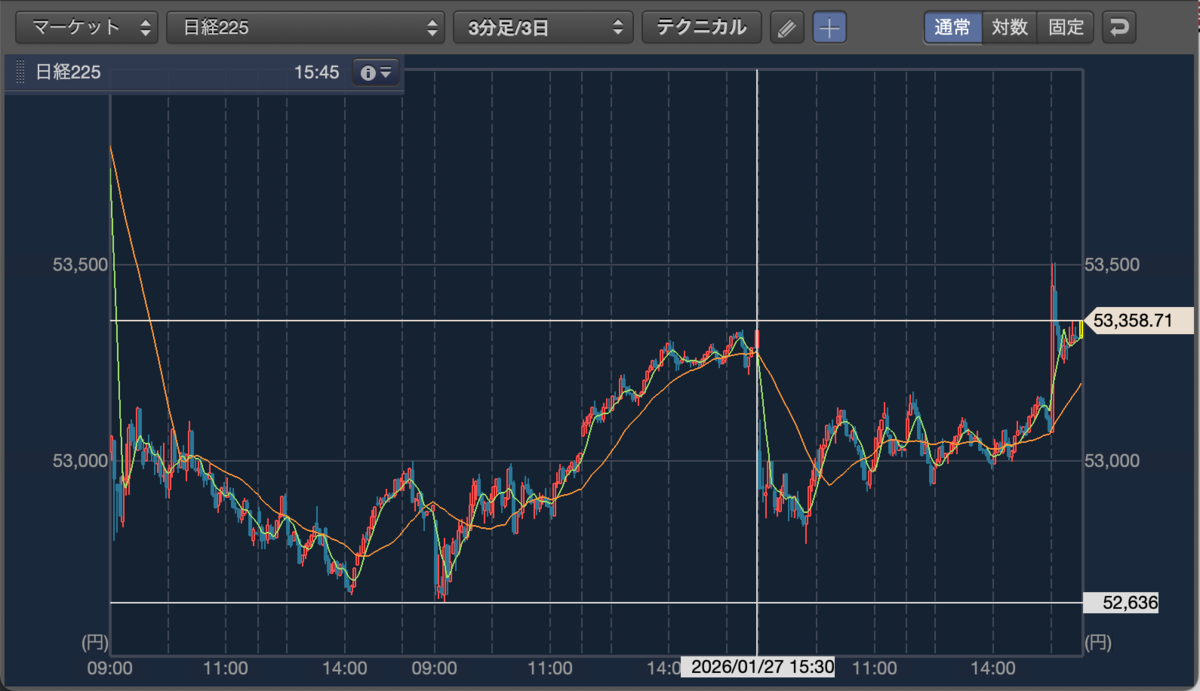Toggle the crosshair cursor icon
Screen dimensions: 1200x691
coord(829,28)
